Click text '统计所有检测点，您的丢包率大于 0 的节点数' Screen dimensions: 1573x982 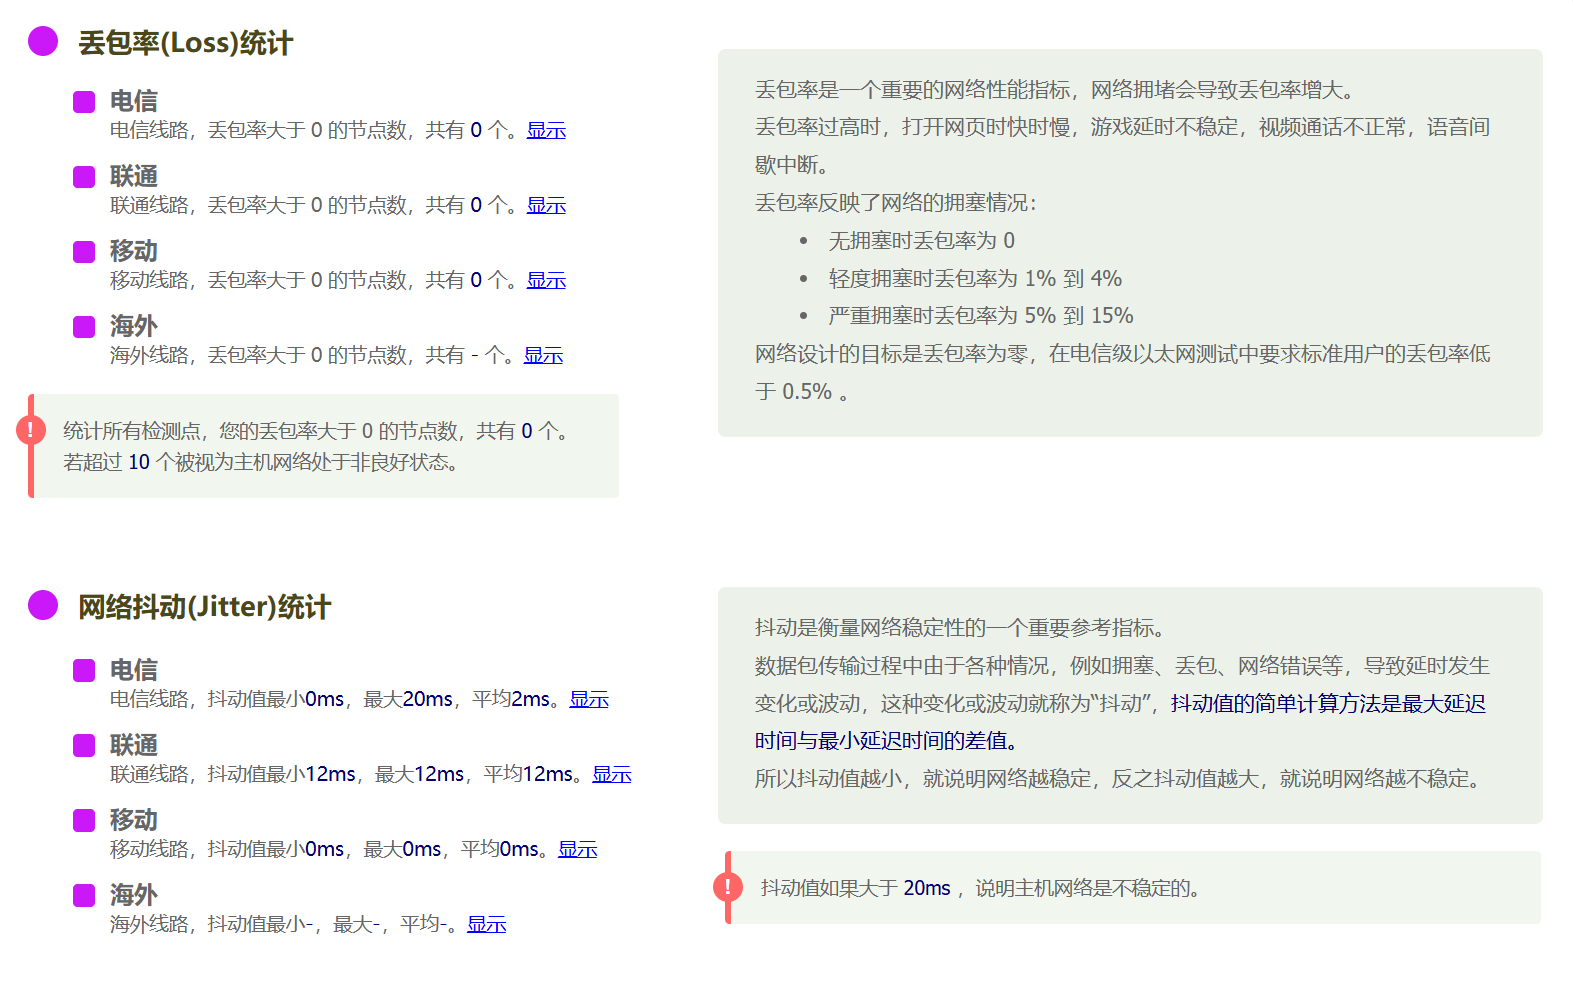click(x=261, y=431)
